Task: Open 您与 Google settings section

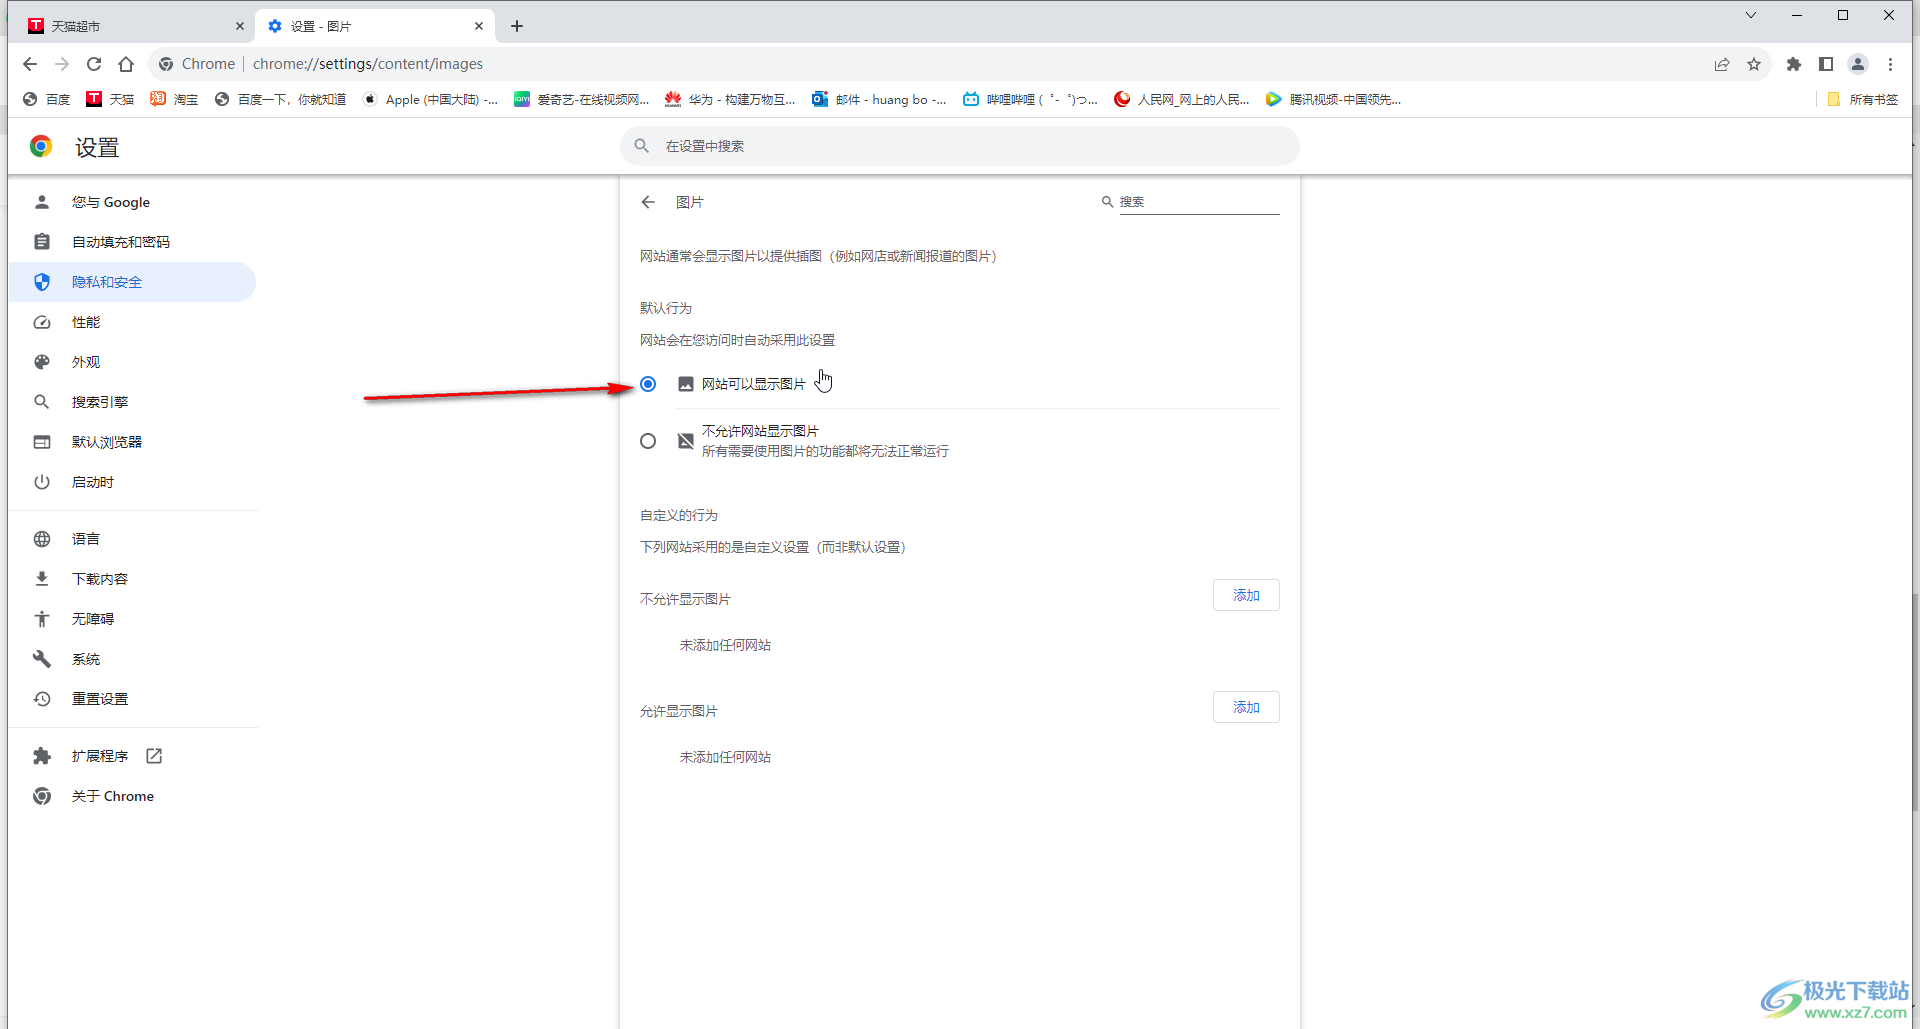Action: (x=132, y=202)
